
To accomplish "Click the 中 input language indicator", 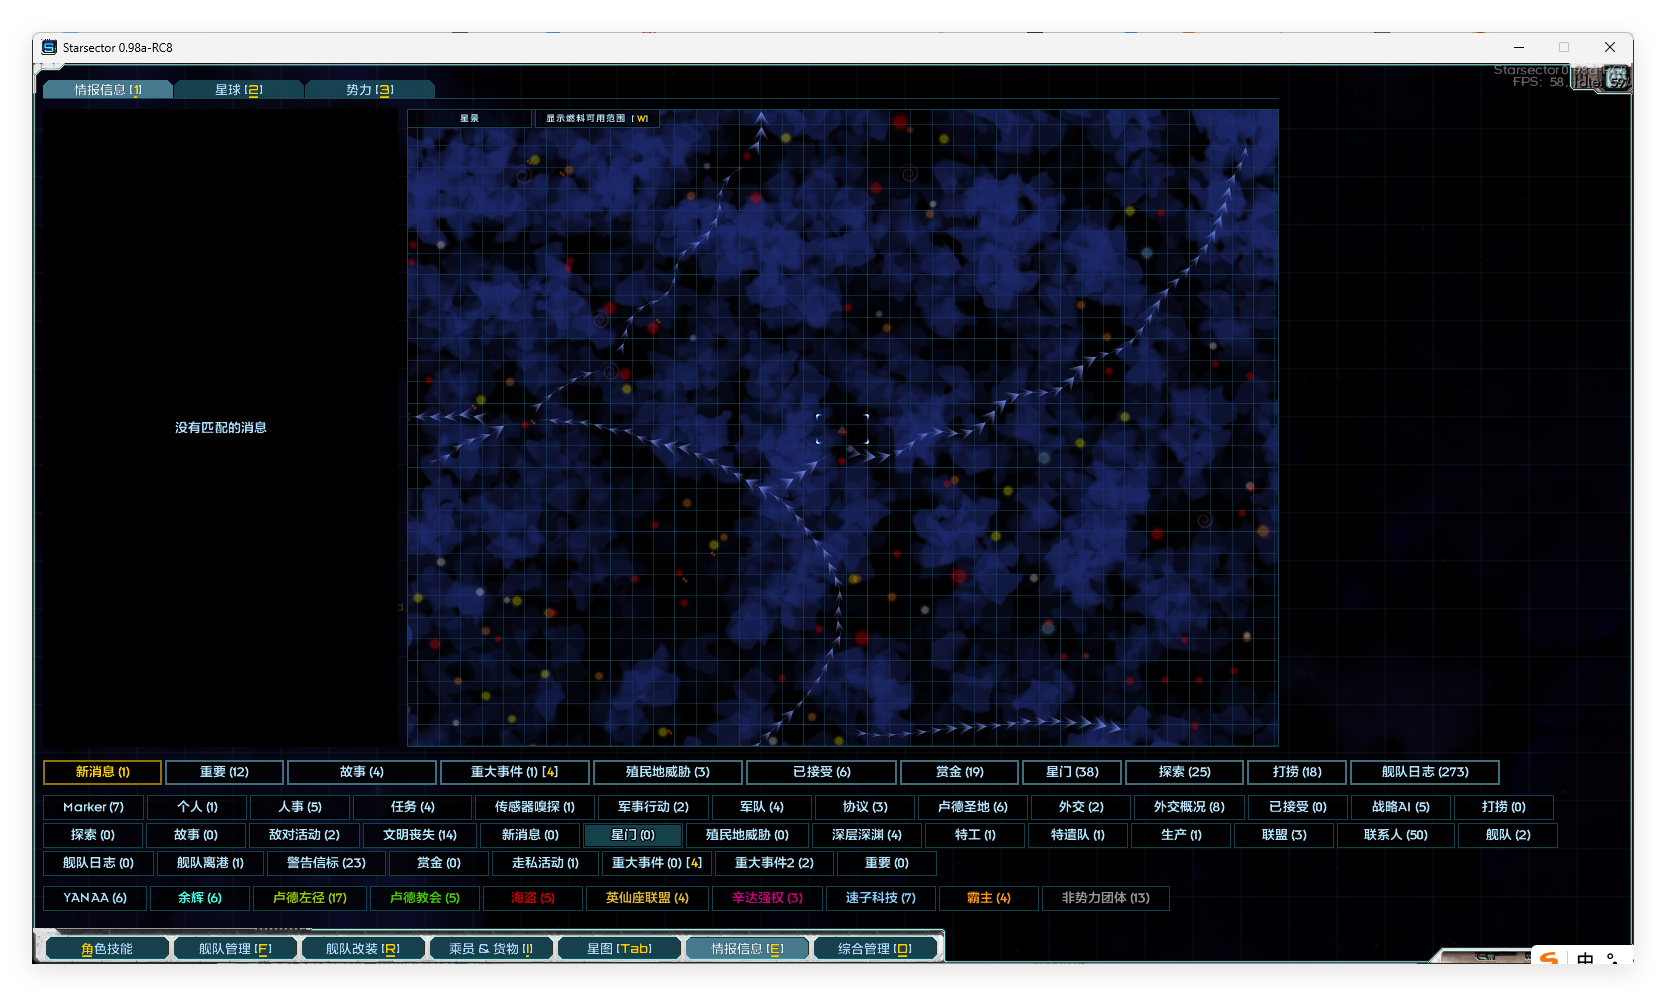I will 1585,958.
